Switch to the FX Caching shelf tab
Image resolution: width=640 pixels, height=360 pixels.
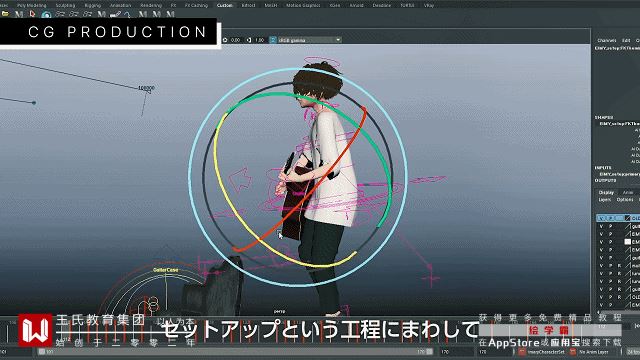click(x=196, y=5)
